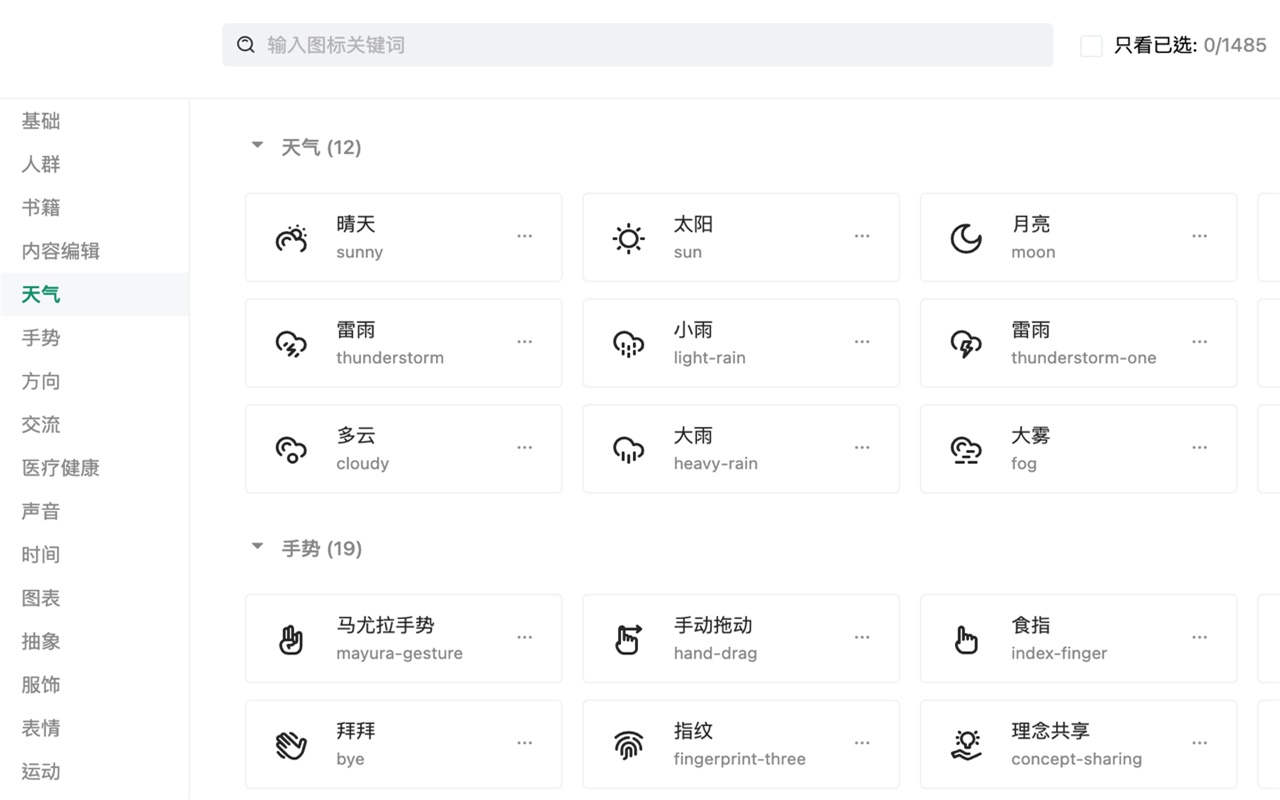Click the 0/1485 selected counter
Viewport: 1280px width, 800px height.
(1235, 45)
